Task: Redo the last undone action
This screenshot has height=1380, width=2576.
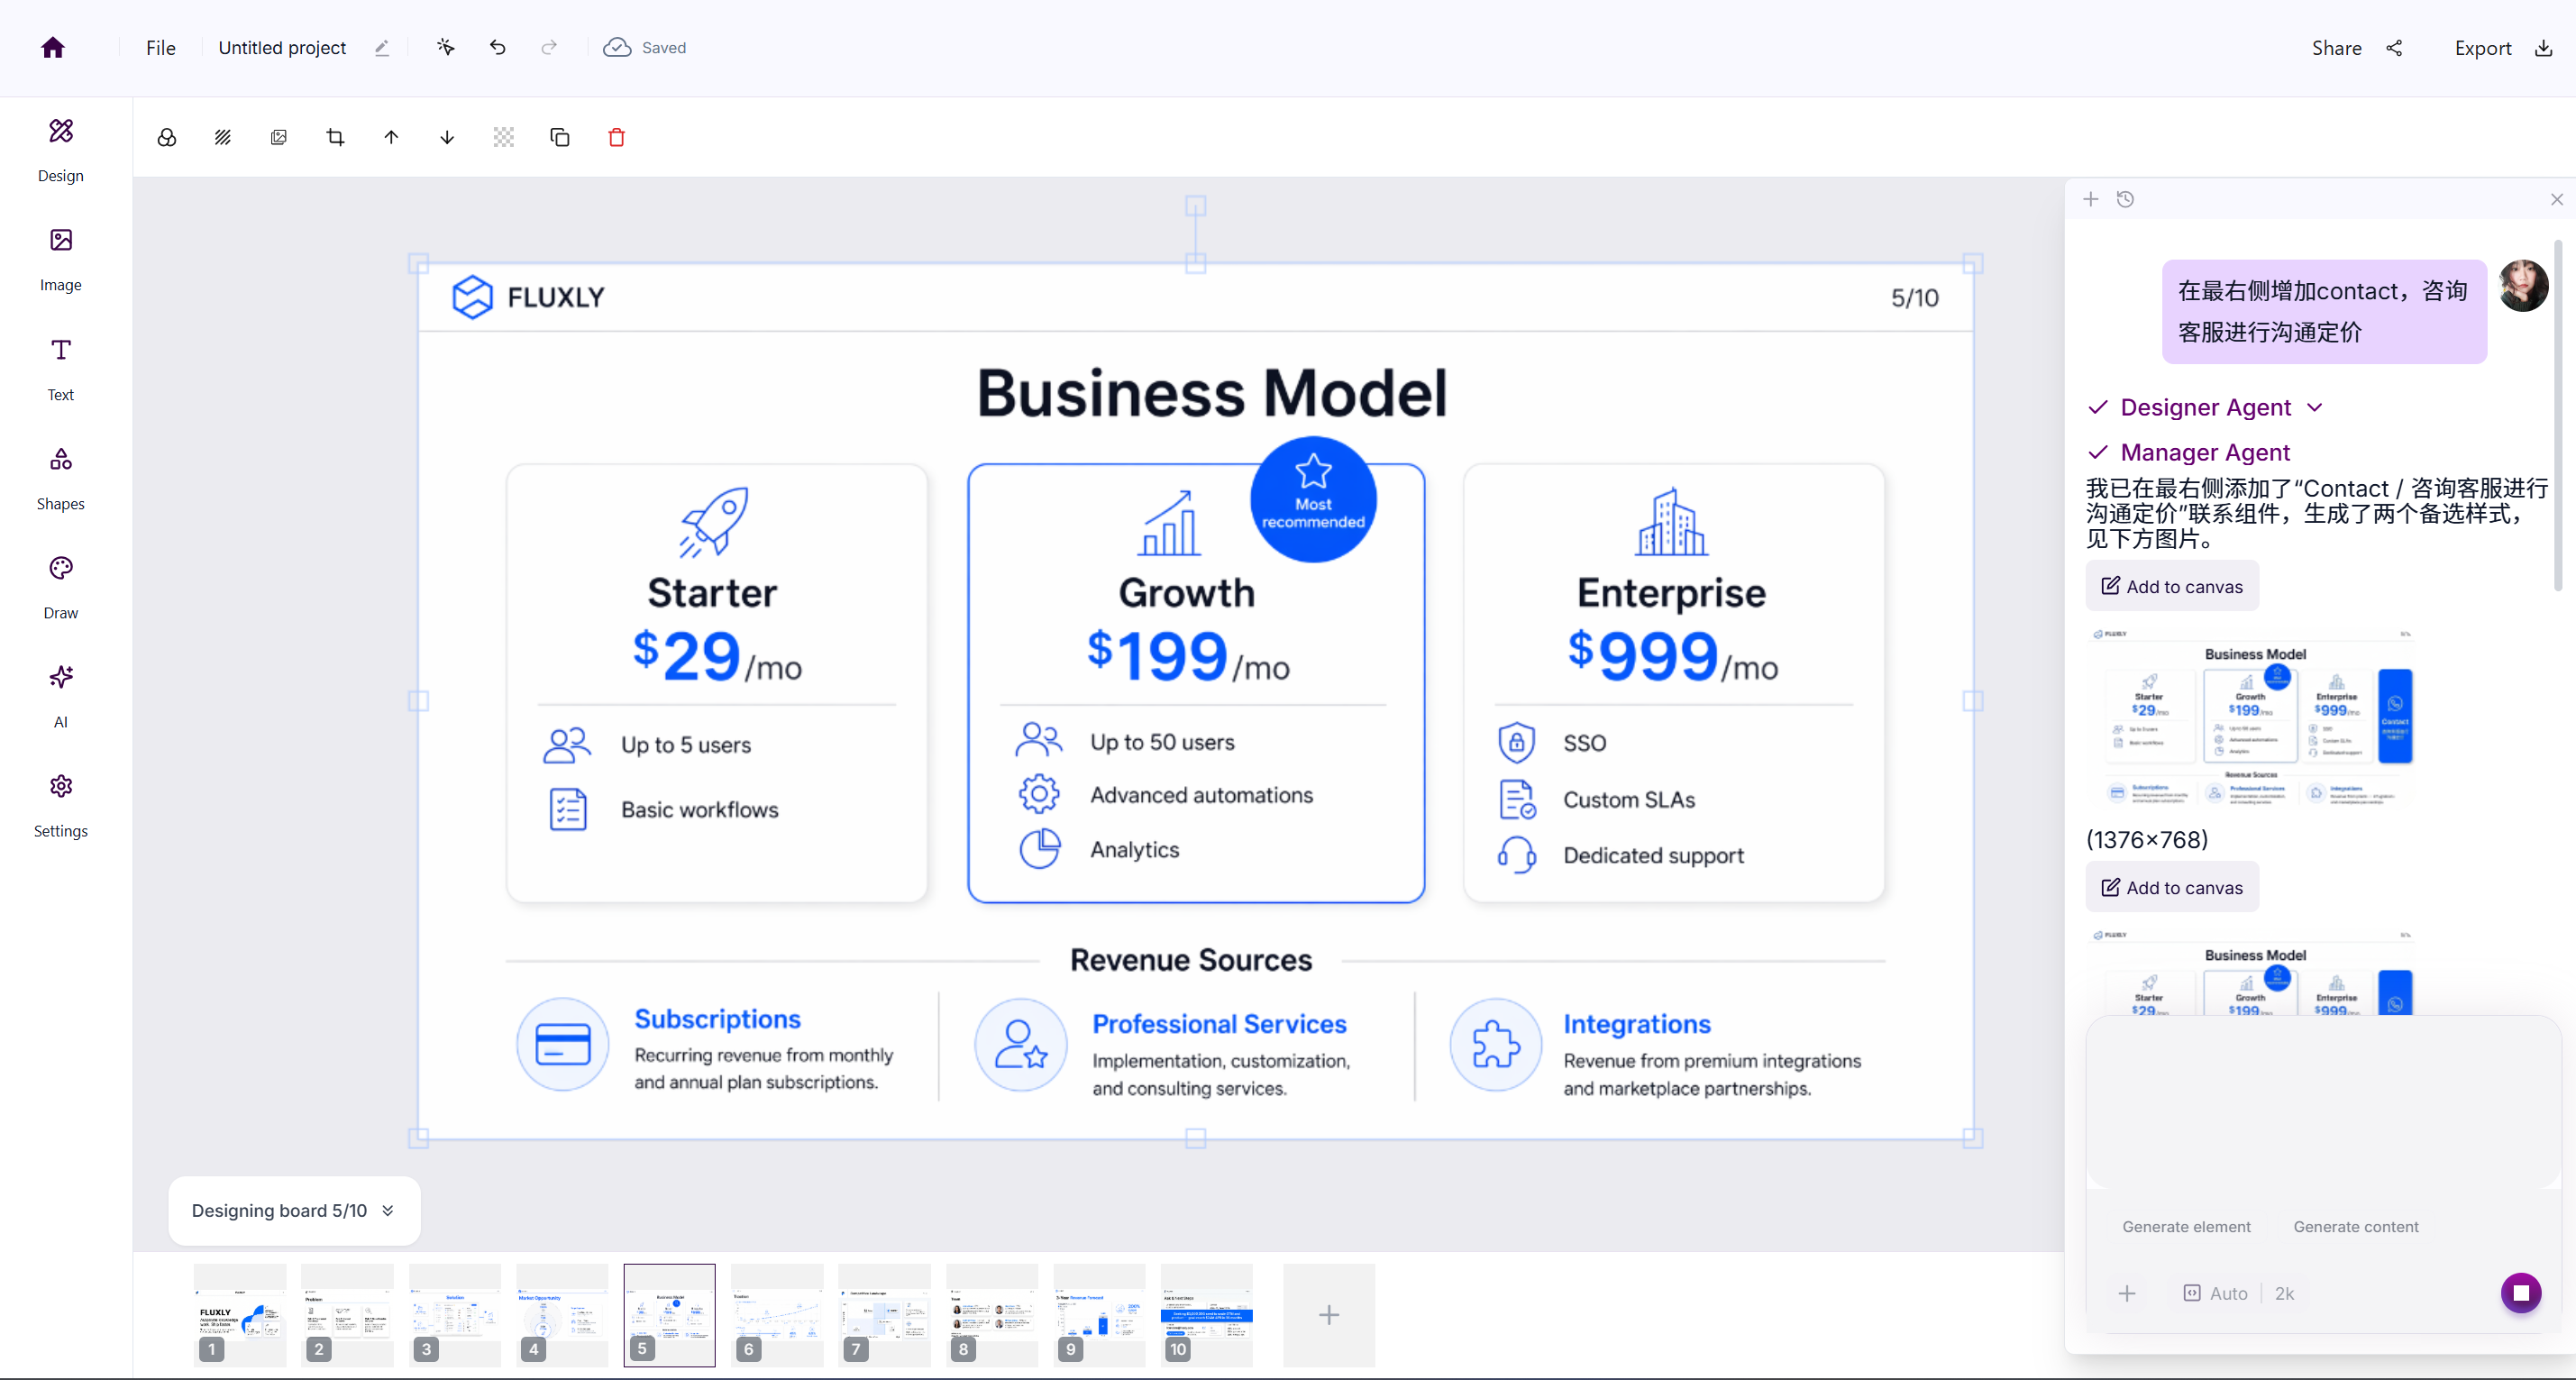Action: click(548, 47)
